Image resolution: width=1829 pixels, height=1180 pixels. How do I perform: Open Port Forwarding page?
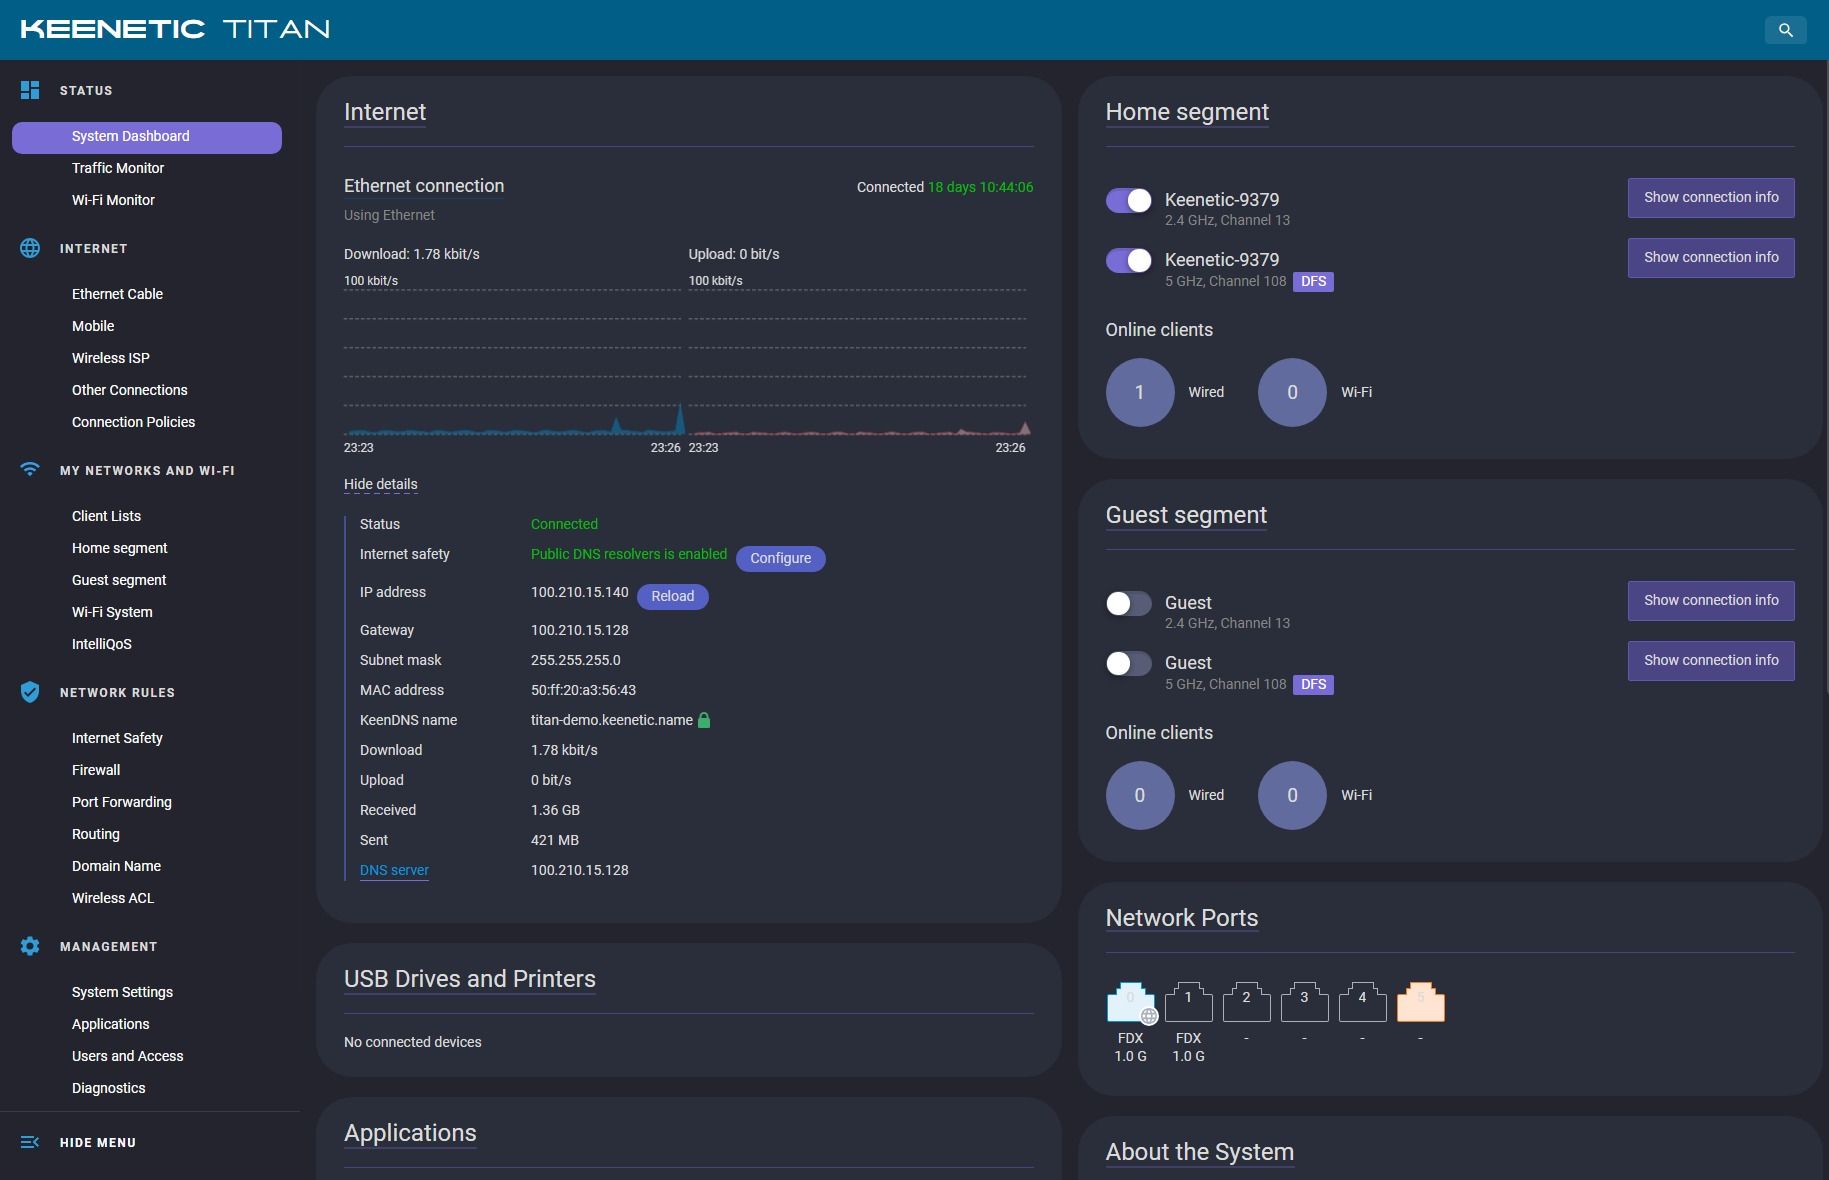[x=122, y=802]
